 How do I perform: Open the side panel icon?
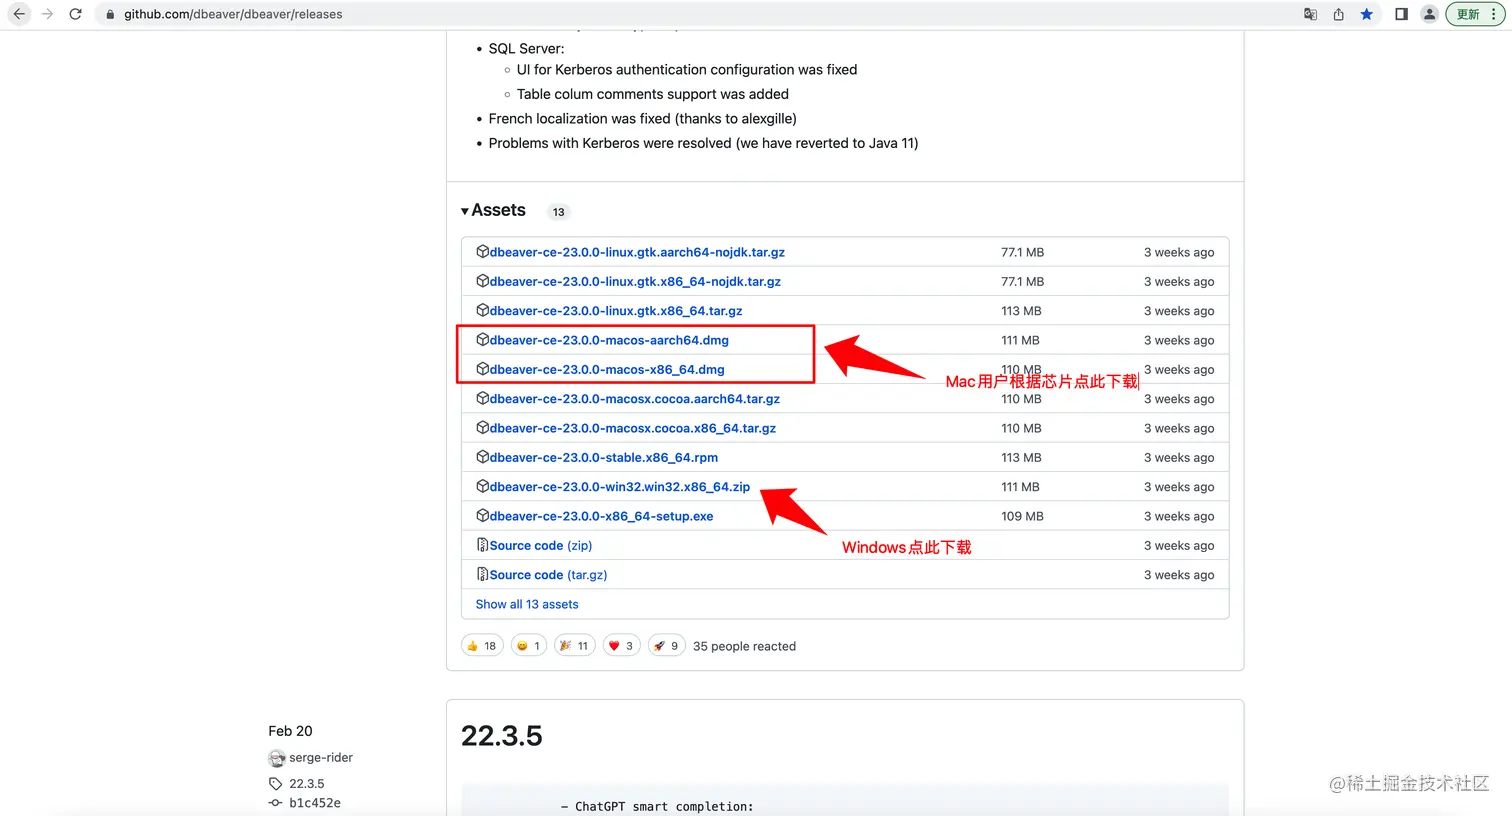point(1401,14)
